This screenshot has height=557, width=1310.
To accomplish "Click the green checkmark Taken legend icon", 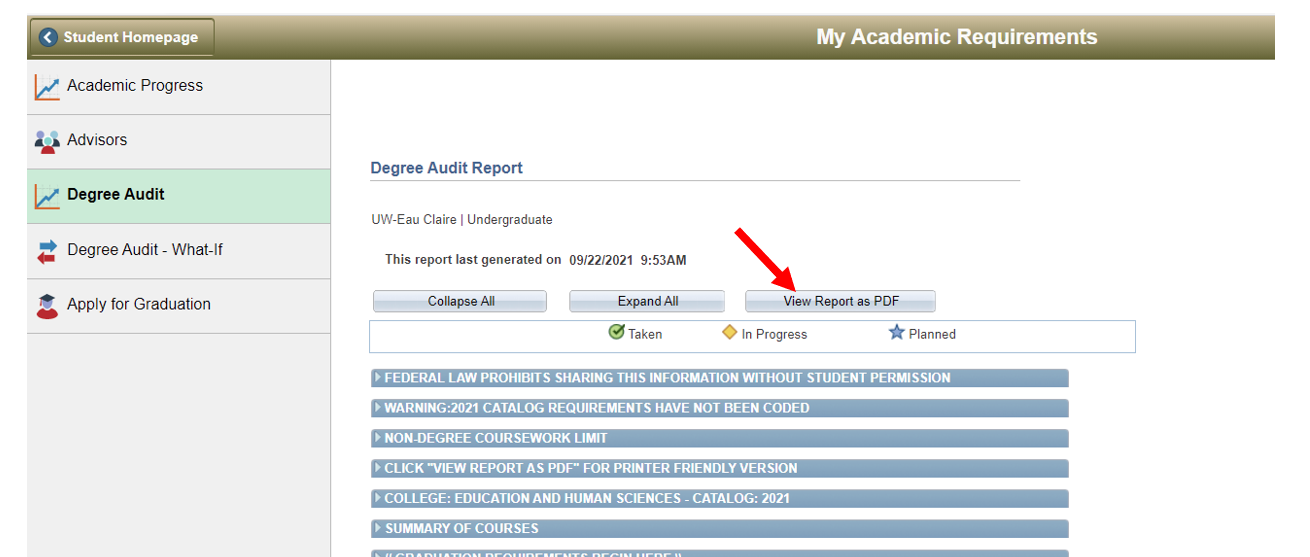I will 616,333.
